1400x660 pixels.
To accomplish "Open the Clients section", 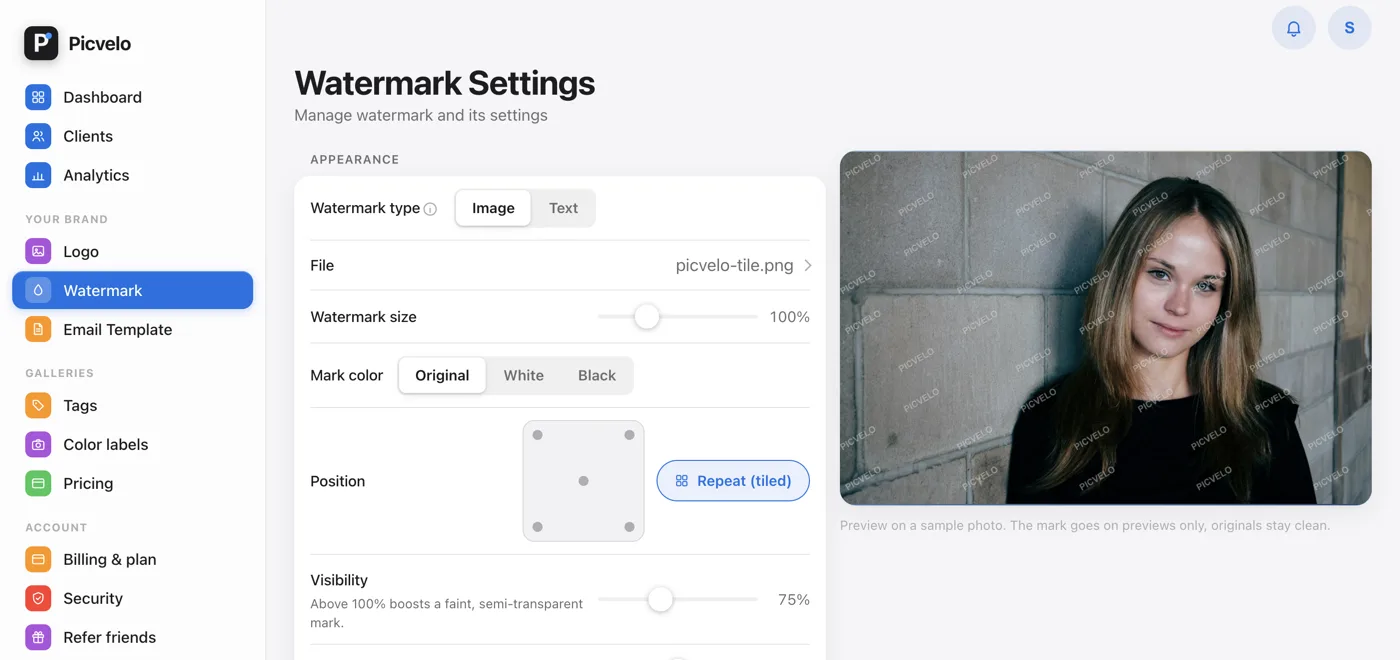I will click(132, 136).
